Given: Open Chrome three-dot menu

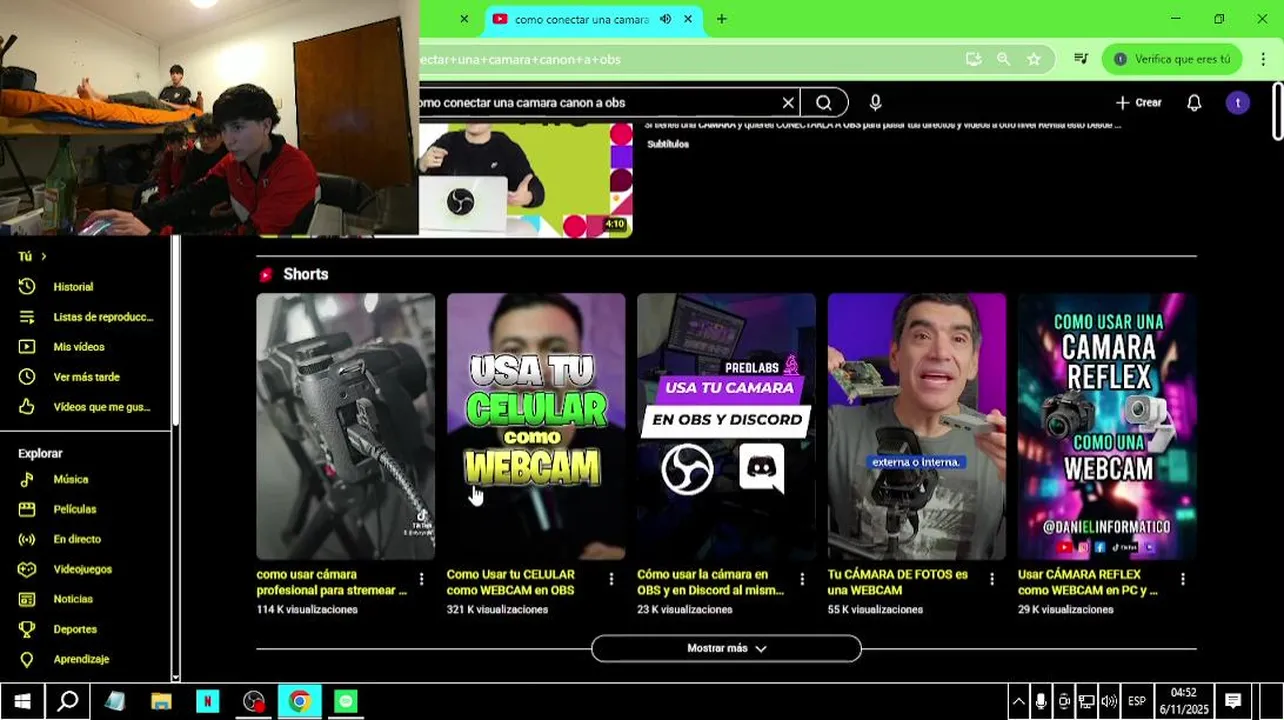Looking at the screenshot, I should 1264,59.
